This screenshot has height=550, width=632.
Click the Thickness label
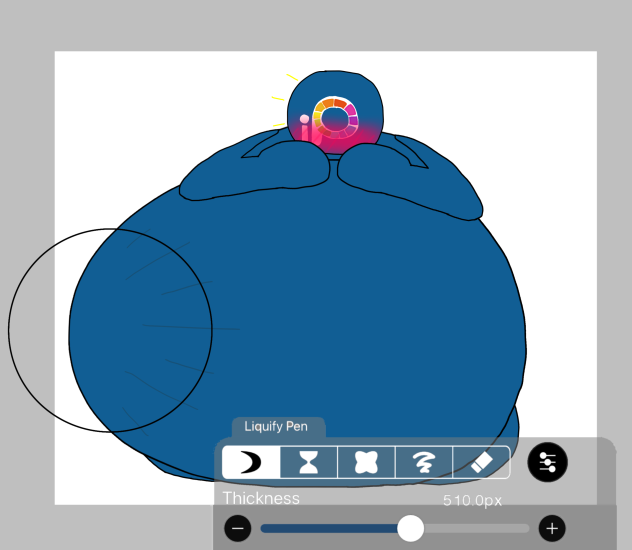[261, 498]
